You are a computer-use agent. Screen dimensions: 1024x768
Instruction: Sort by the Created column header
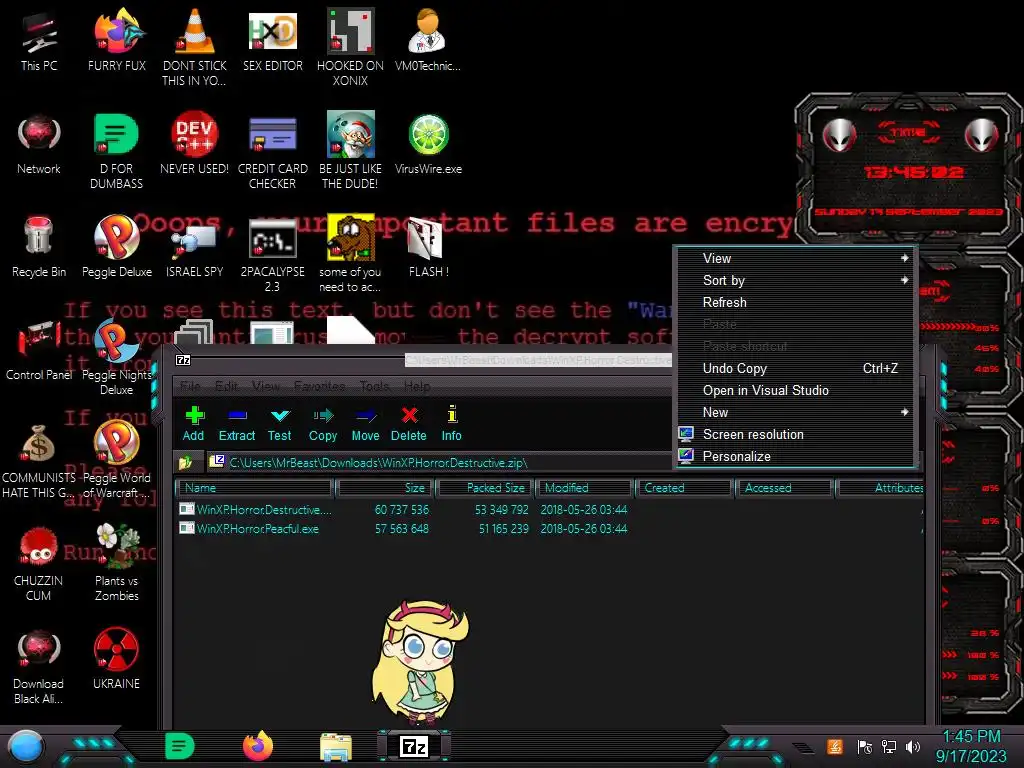point(684,488)
